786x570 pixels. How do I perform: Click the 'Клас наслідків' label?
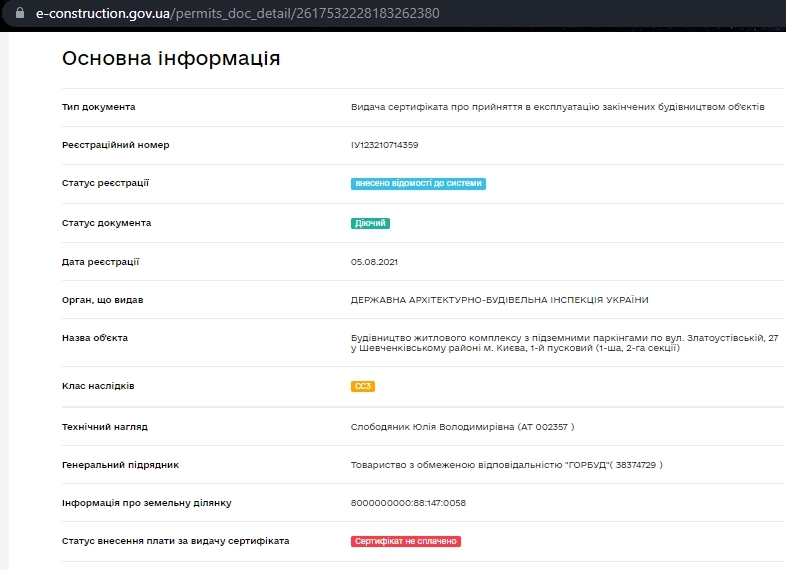(98, 386)
